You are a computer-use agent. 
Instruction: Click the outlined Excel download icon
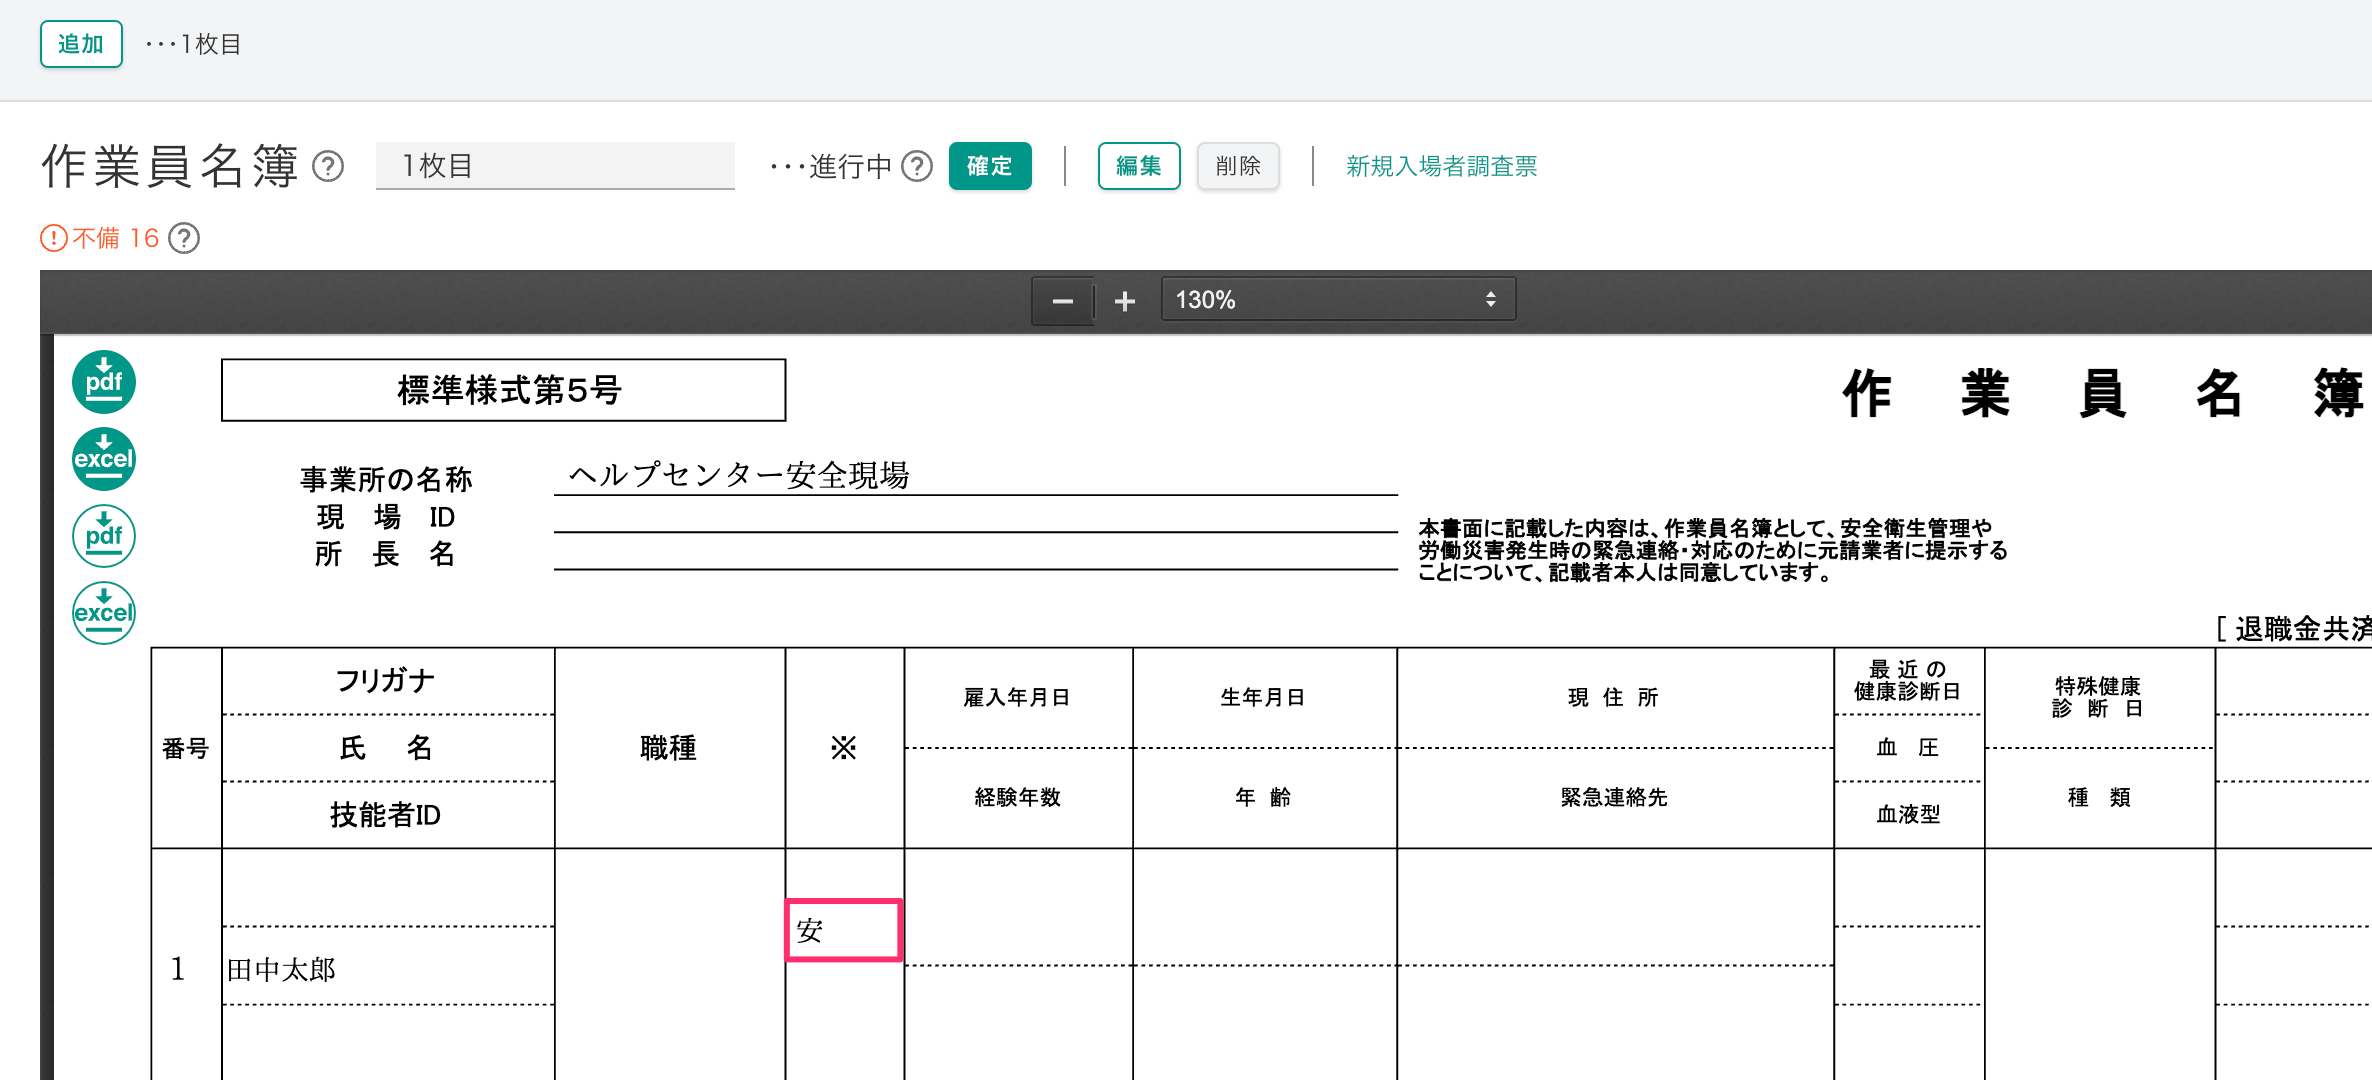click(104, 613)
